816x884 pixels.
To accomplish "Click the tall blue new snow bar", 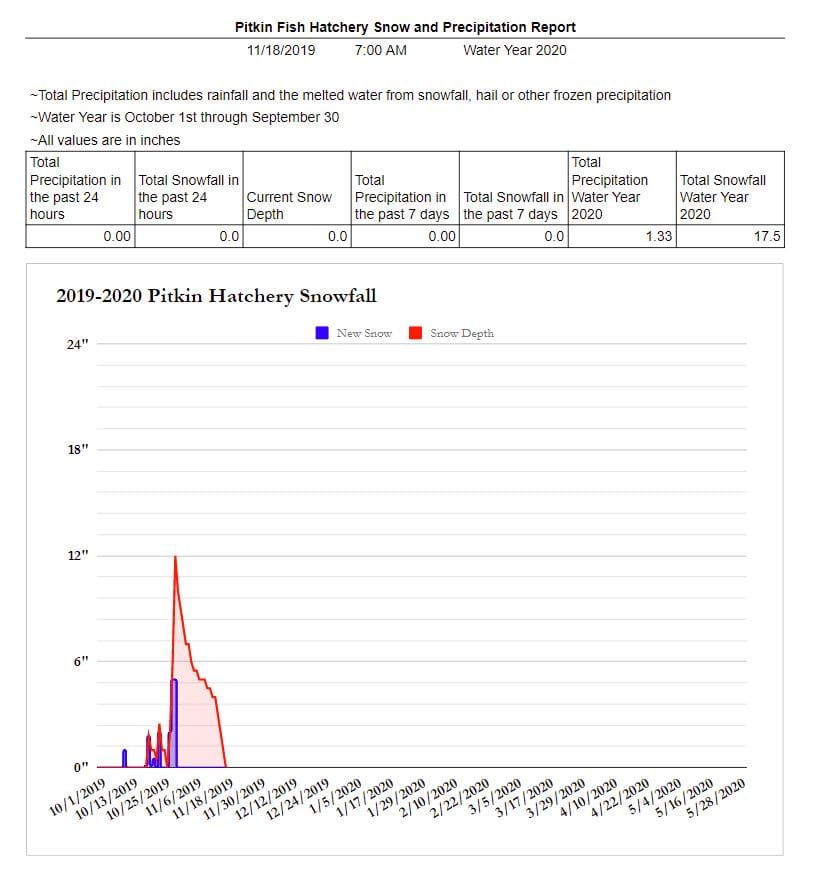I will click(174, 720).
